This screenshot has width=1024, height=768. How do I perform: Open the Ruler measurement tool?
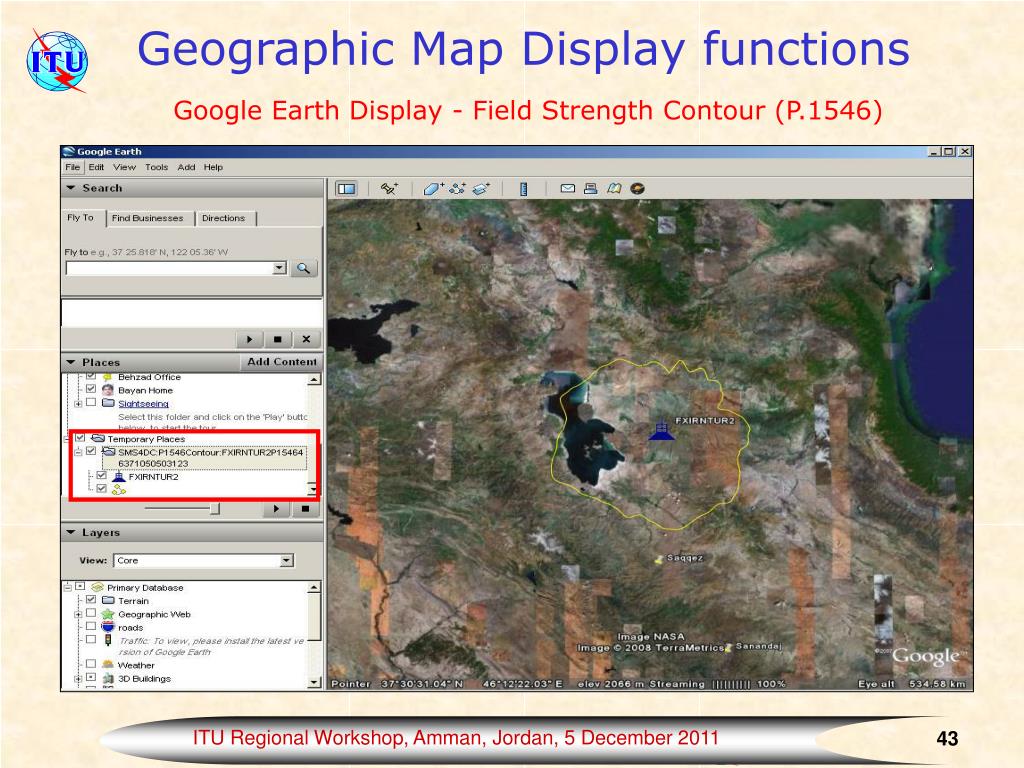tap(523, 189)
